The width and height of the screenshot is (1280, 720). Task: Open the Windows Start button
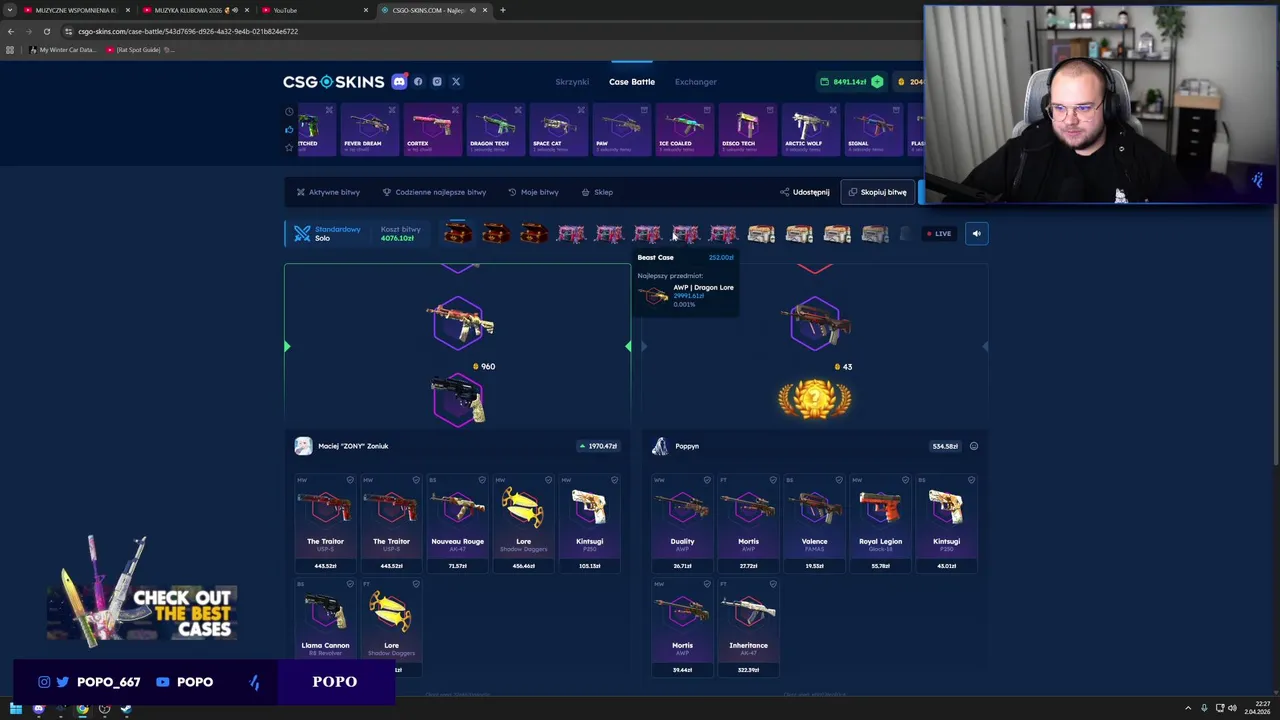pos(16,709)
